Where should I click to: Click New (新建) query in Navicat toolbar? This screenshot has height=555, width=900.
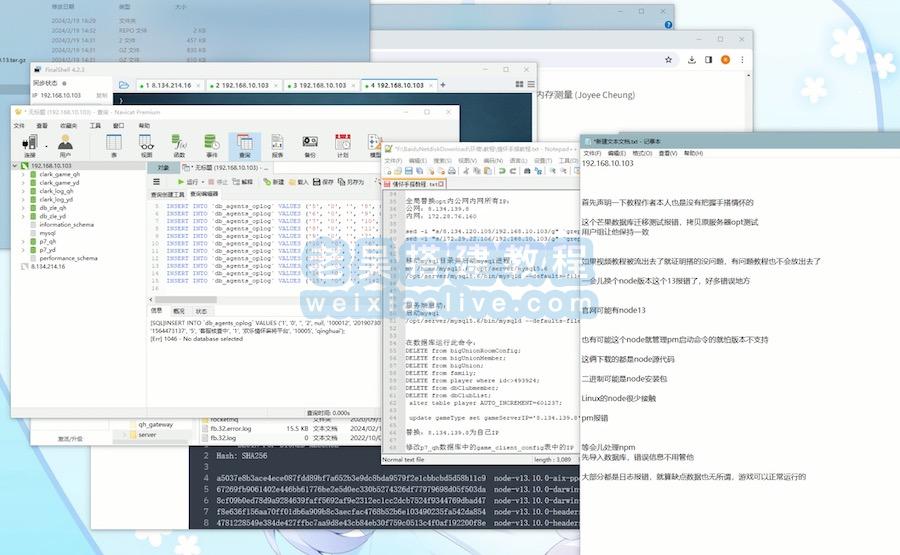point(274,181)
